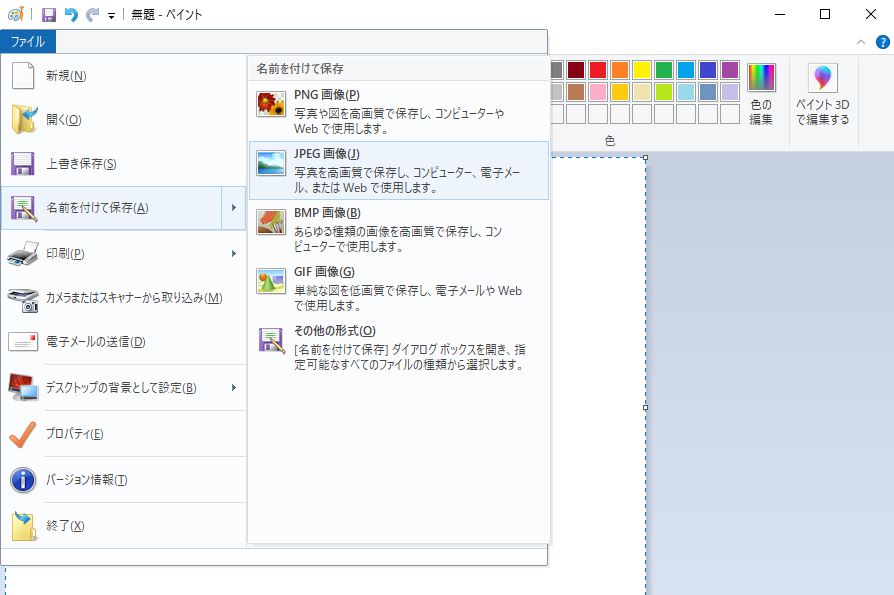Pick the lime green color swatch
The width and height of the screenshot is (894, 595).
(x=664, y=92)
